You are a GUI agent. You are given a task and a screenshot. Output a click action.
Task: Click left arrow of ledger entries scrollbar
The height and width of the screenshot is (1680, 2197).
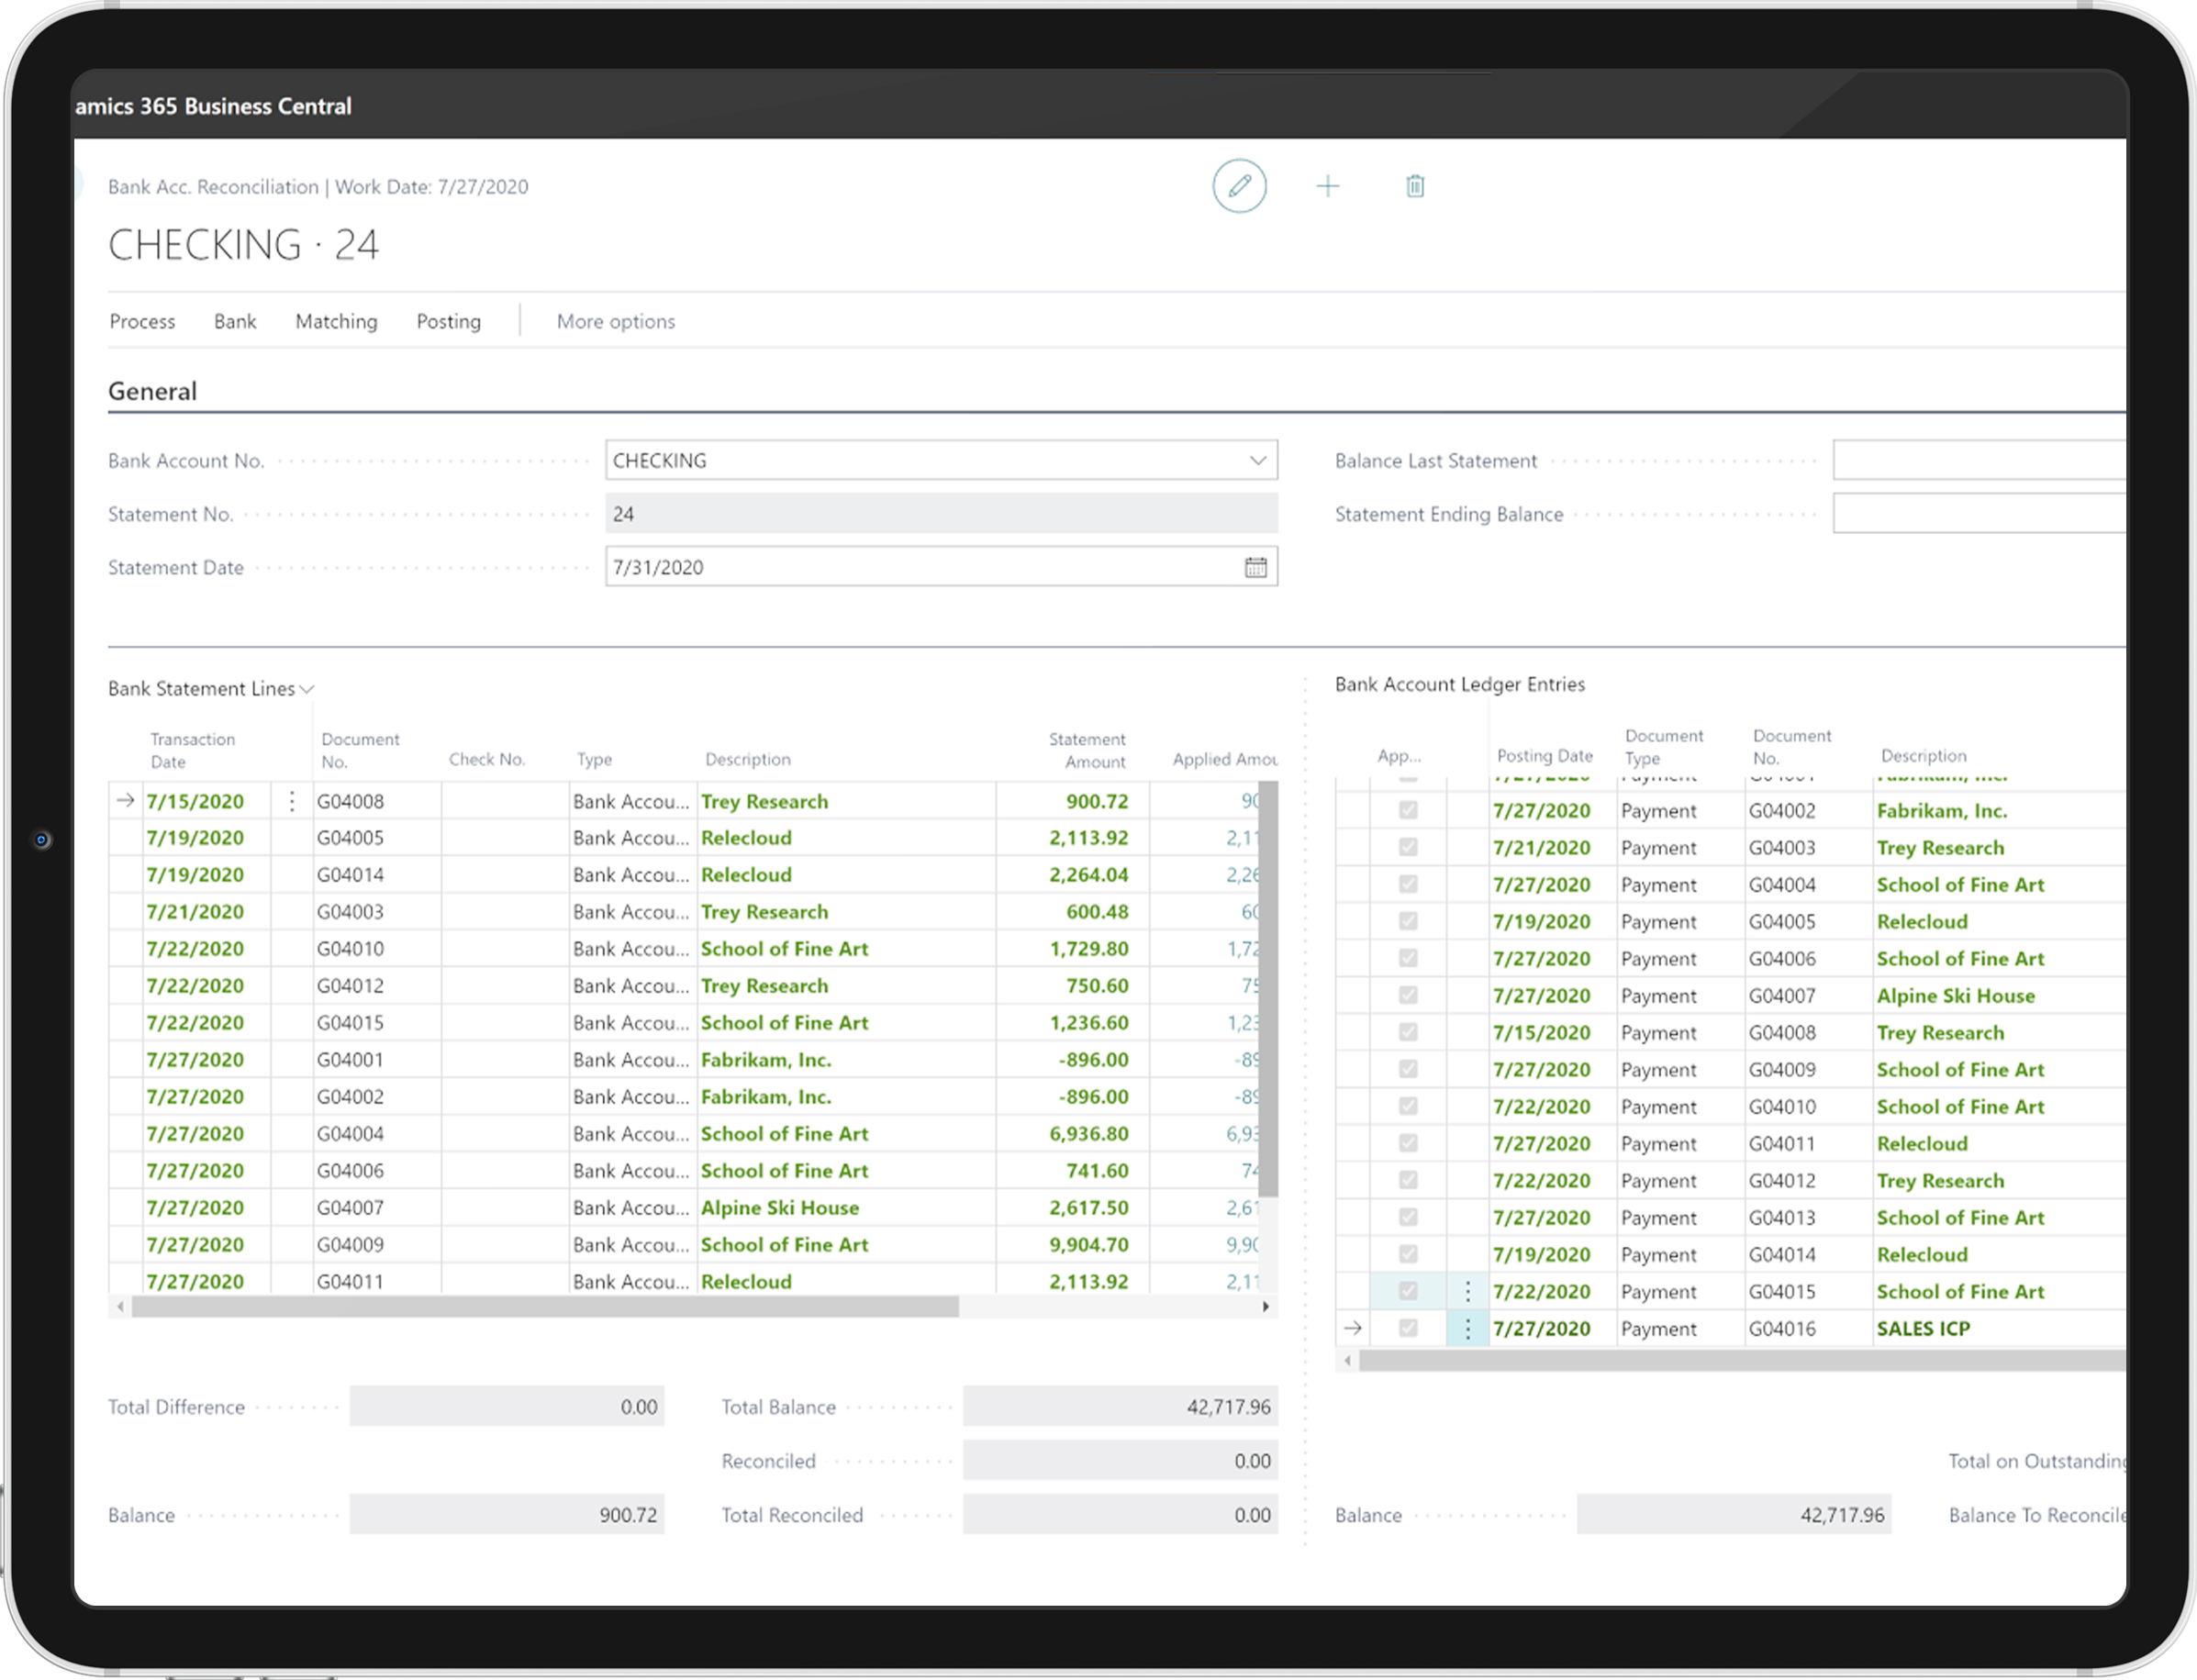pos(1347,1360)
